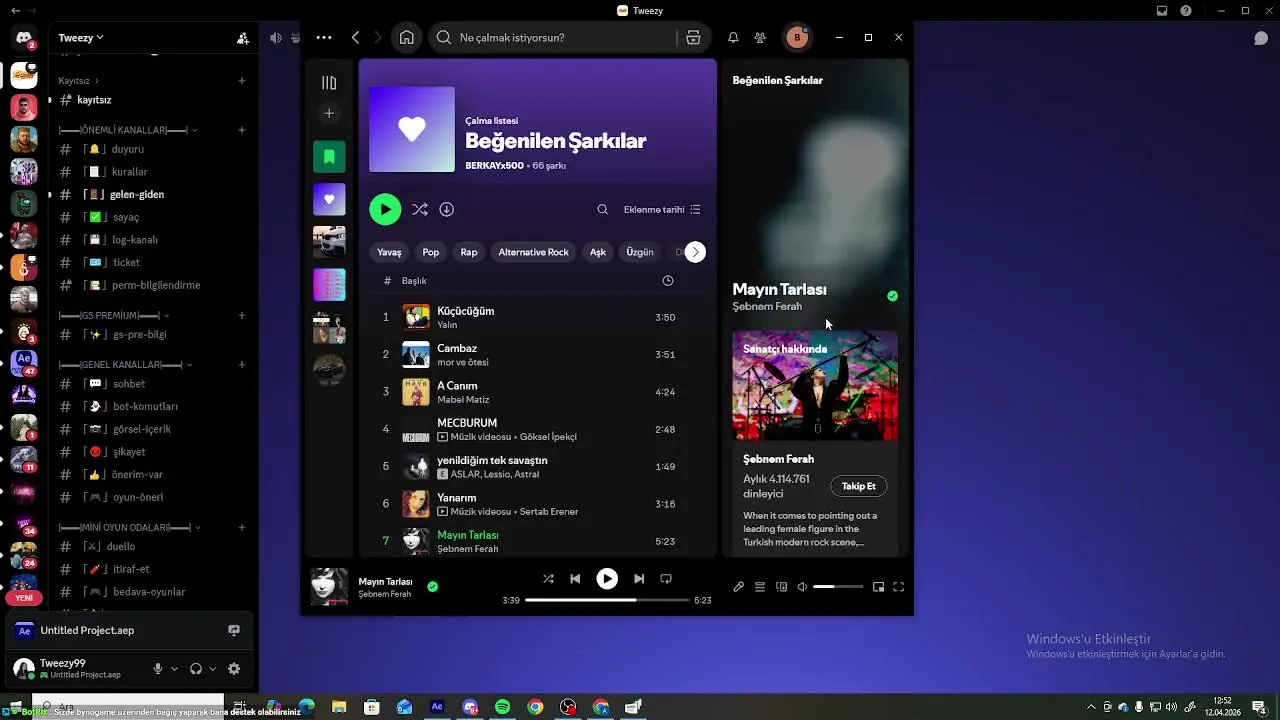
Task: Open After Effects from Windows taskbar
Action: [x=437, y=707]
